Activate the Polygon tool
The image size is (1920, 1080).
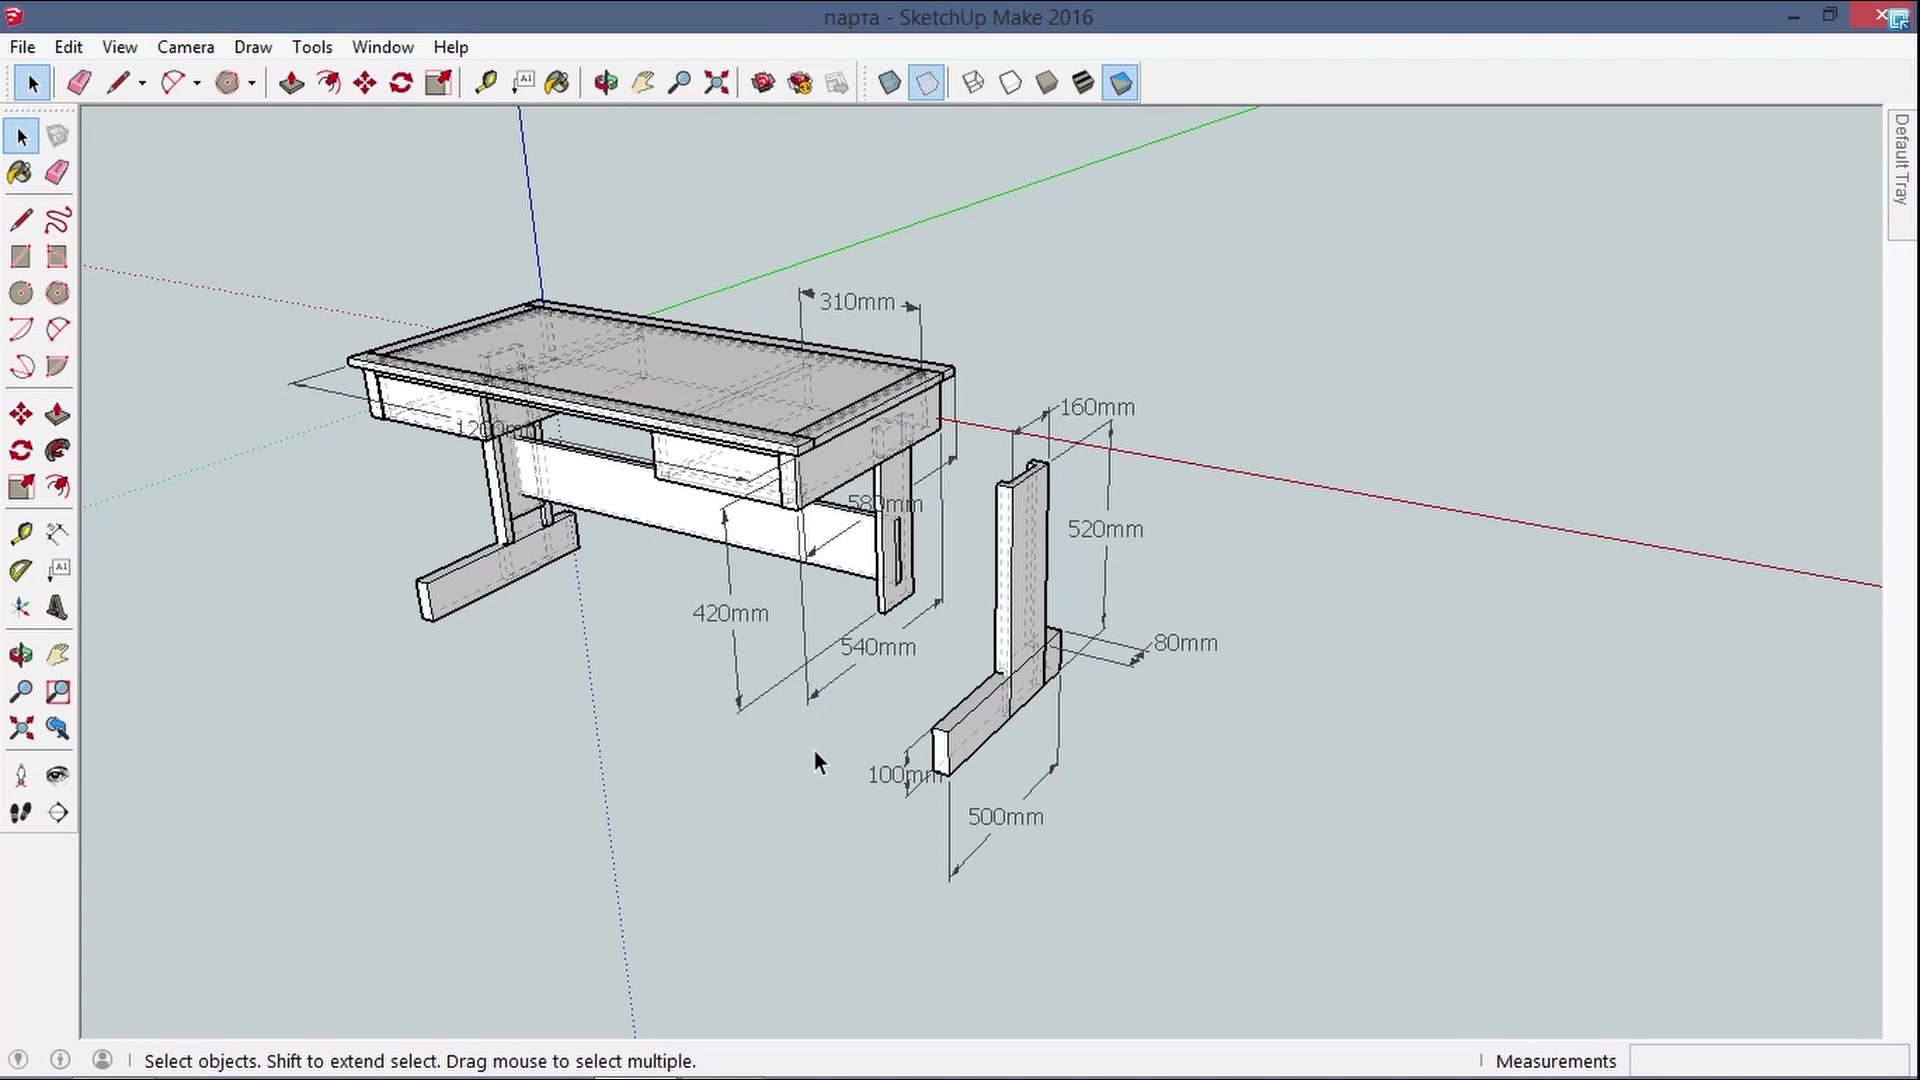57,293
